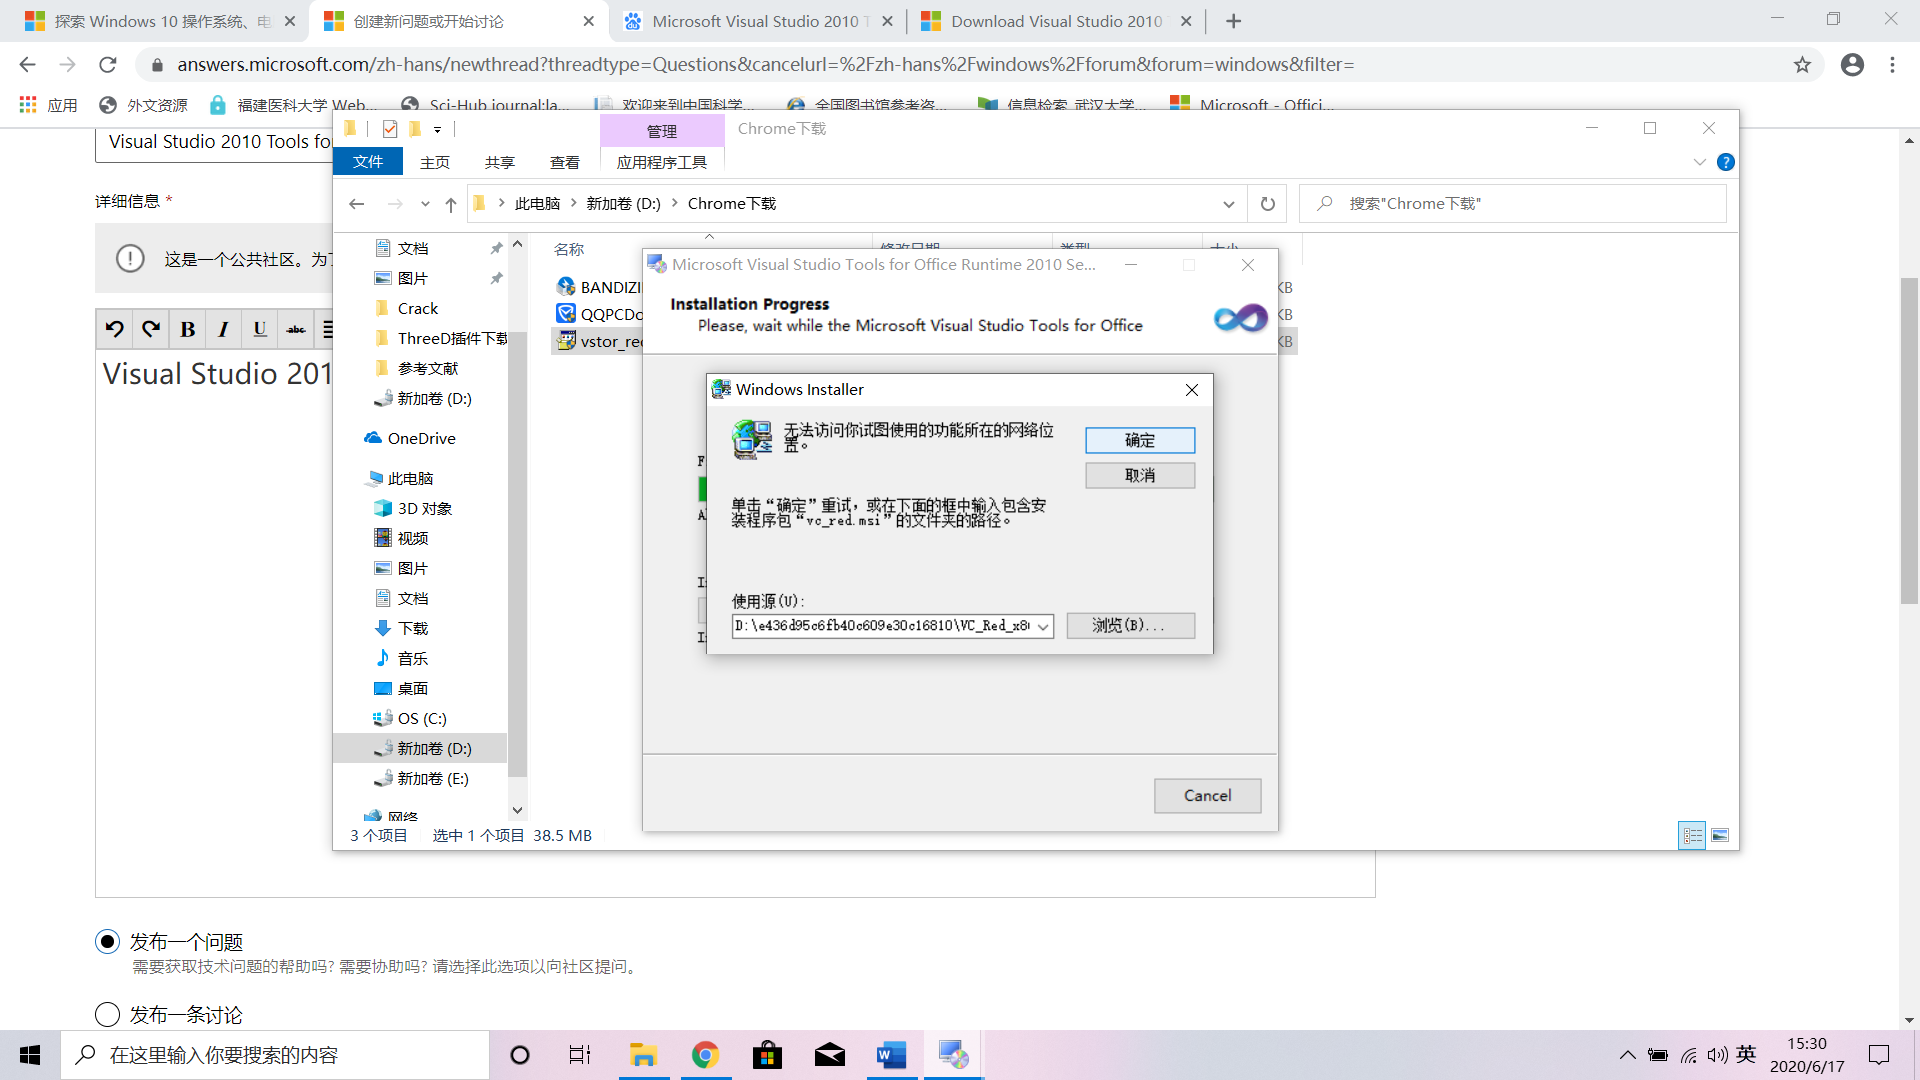Open the 应用程序工具 ribbon tab
Screen dimensions: 1920x1080
click(x=662, y=162)
